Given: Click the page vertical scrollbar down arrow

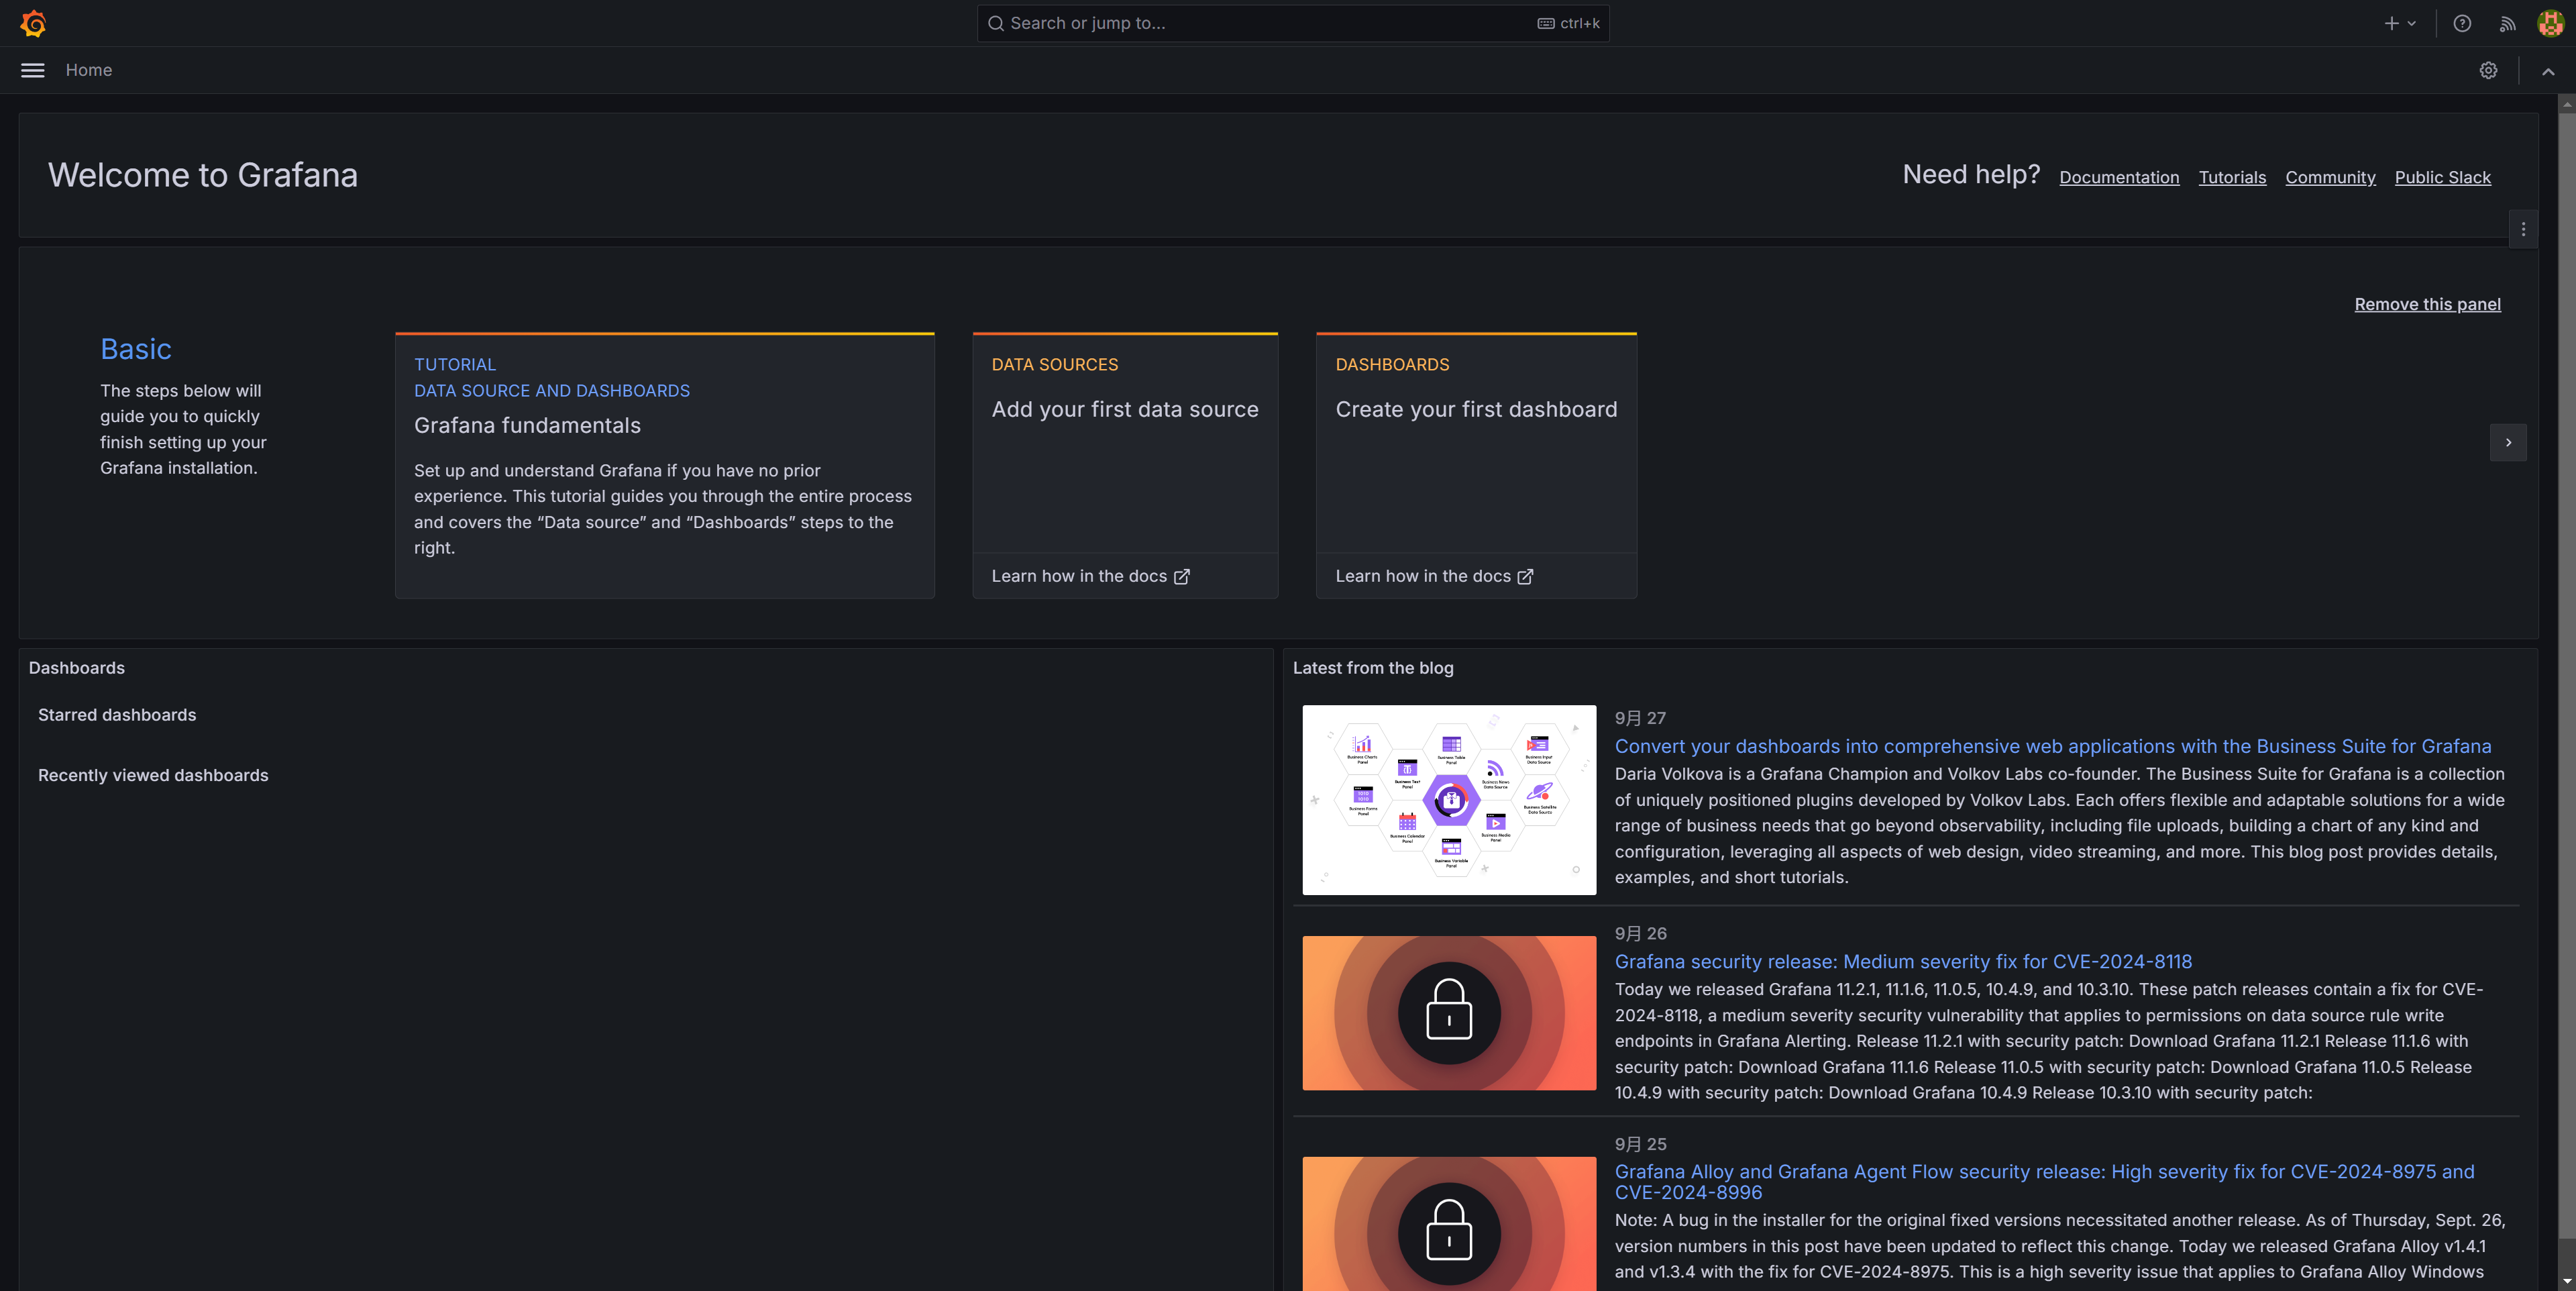Looking at the screenshot, I should [x=2567, y=1281].
